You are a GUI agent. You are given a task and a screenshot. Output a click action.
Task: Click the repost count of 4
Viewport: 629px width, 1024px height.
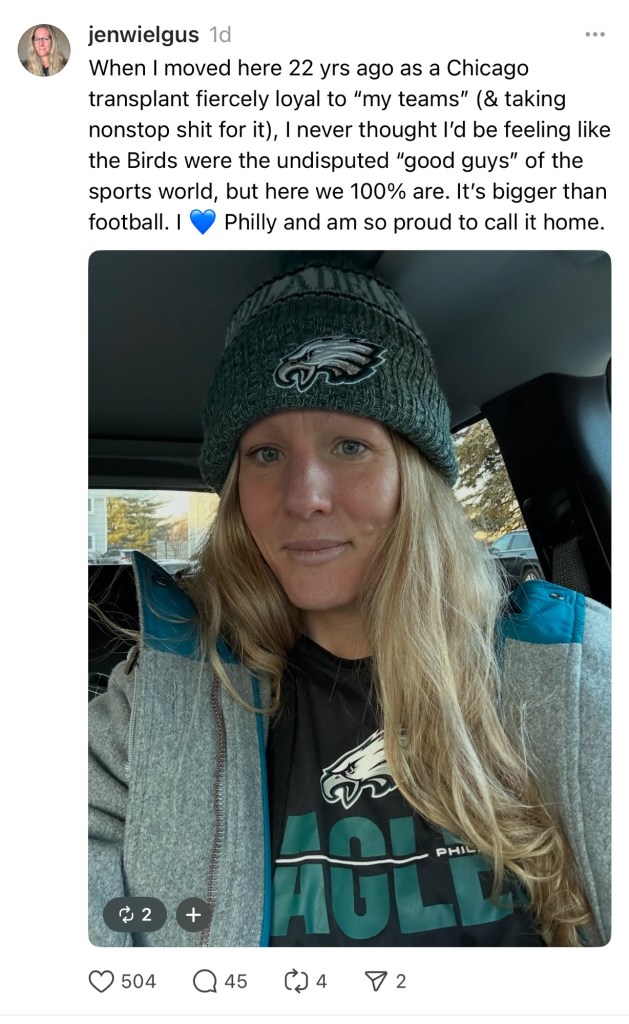pos(321,981)
